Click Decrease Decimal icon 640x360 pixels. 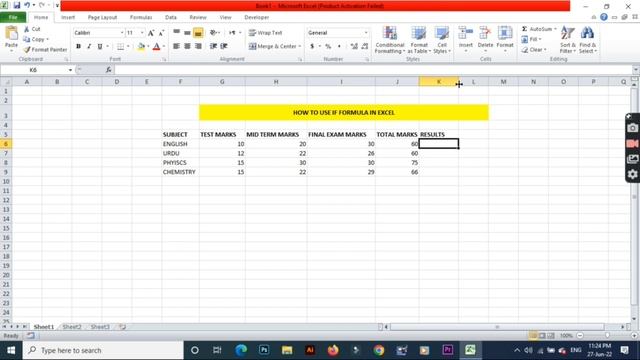(364, 47)
